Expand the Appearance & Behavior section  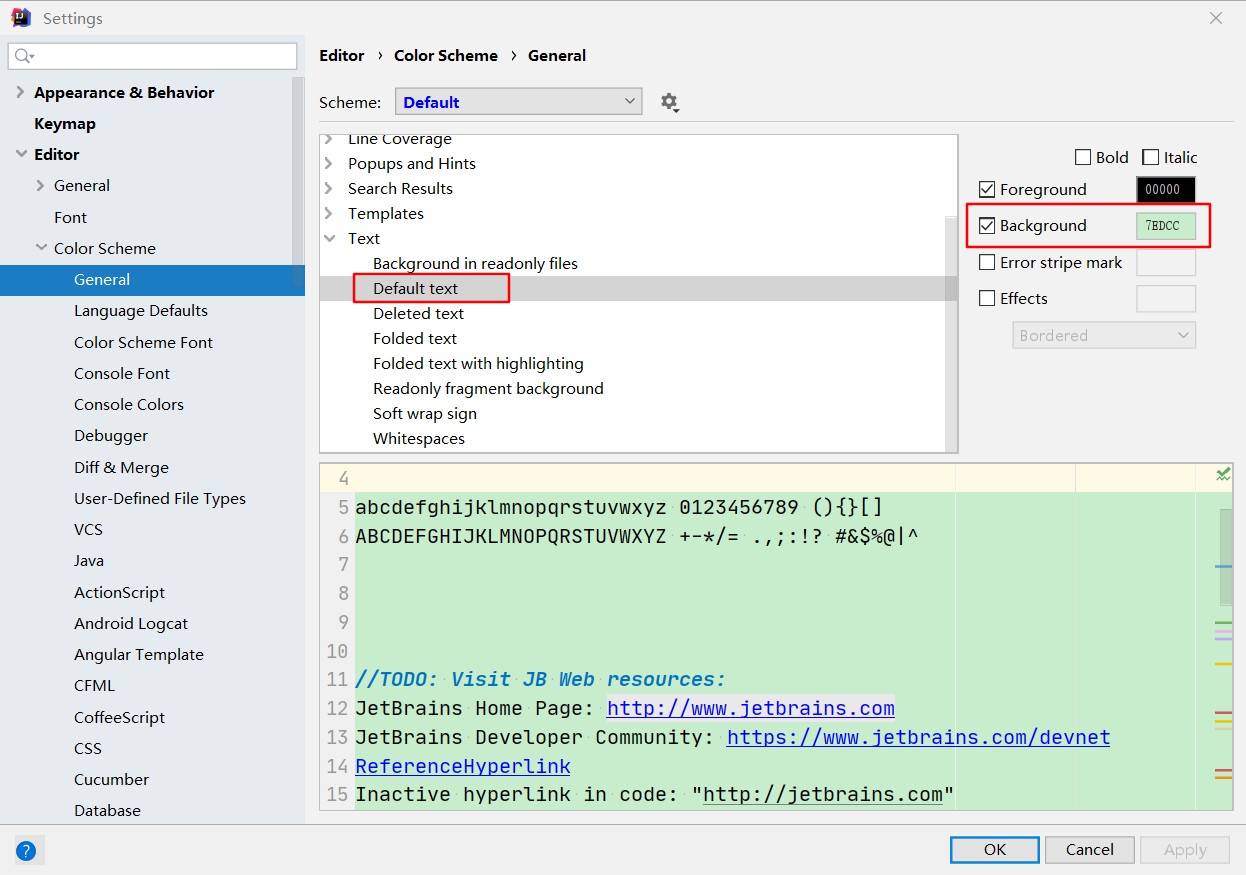click(x=21, y=92)
